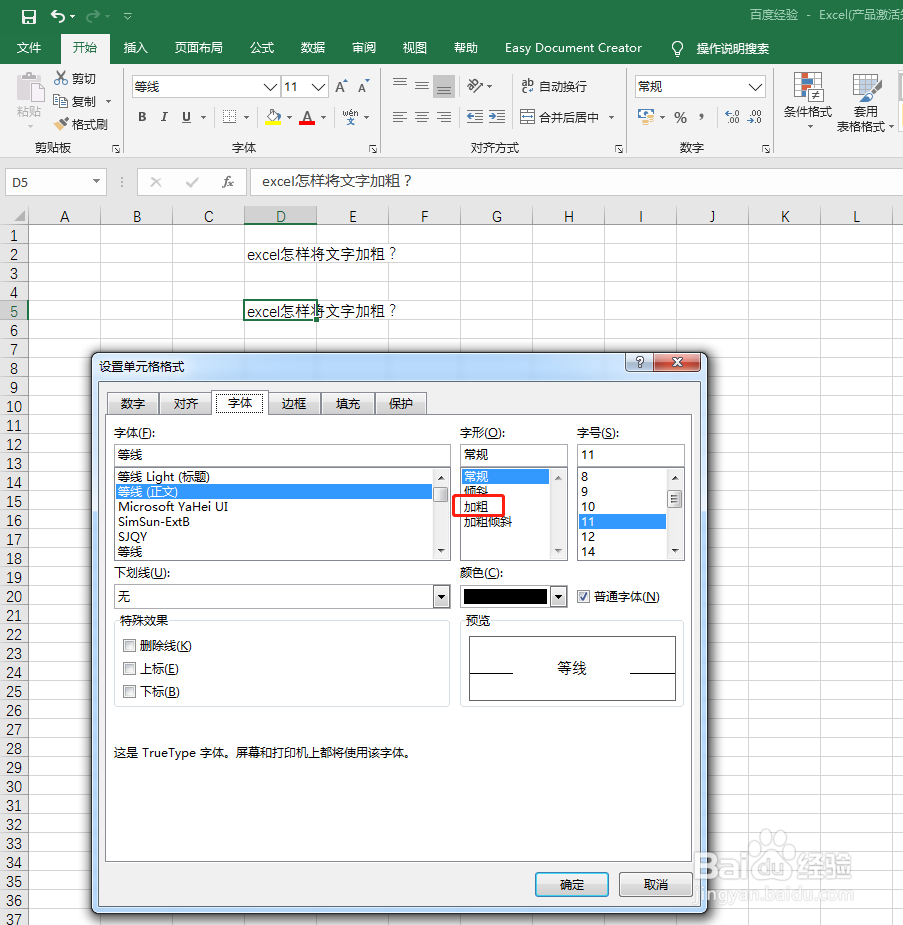Click align right icon
This screenshot has width=903, height=925.
[x=444, y=117]
